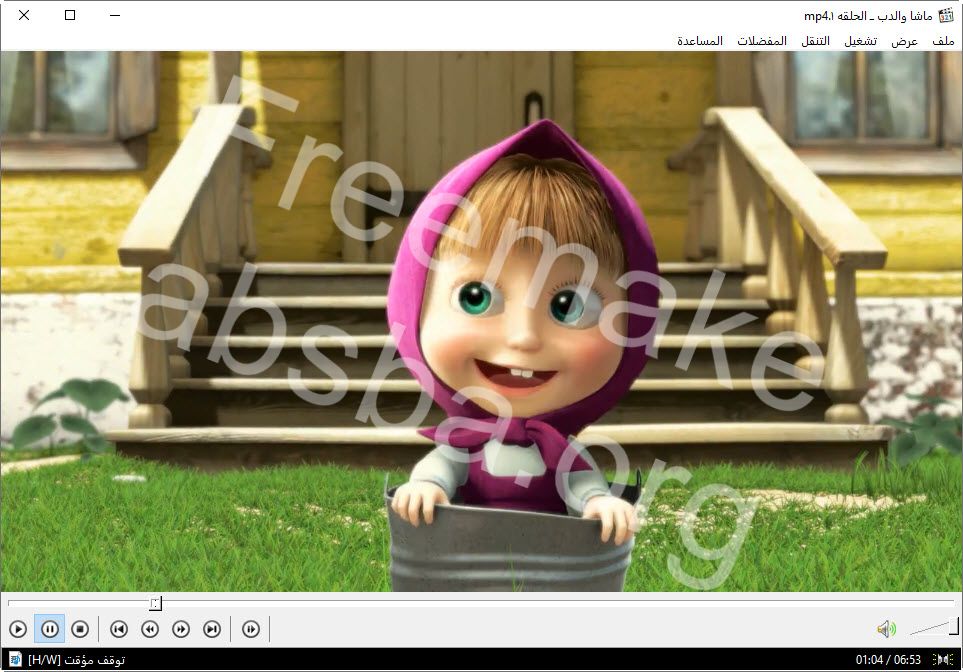Click the seek bar track ahead of thumb

558,603
